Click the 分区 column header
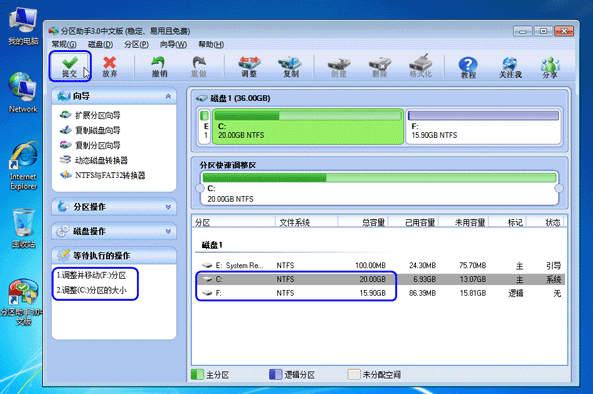 (234, 222)
